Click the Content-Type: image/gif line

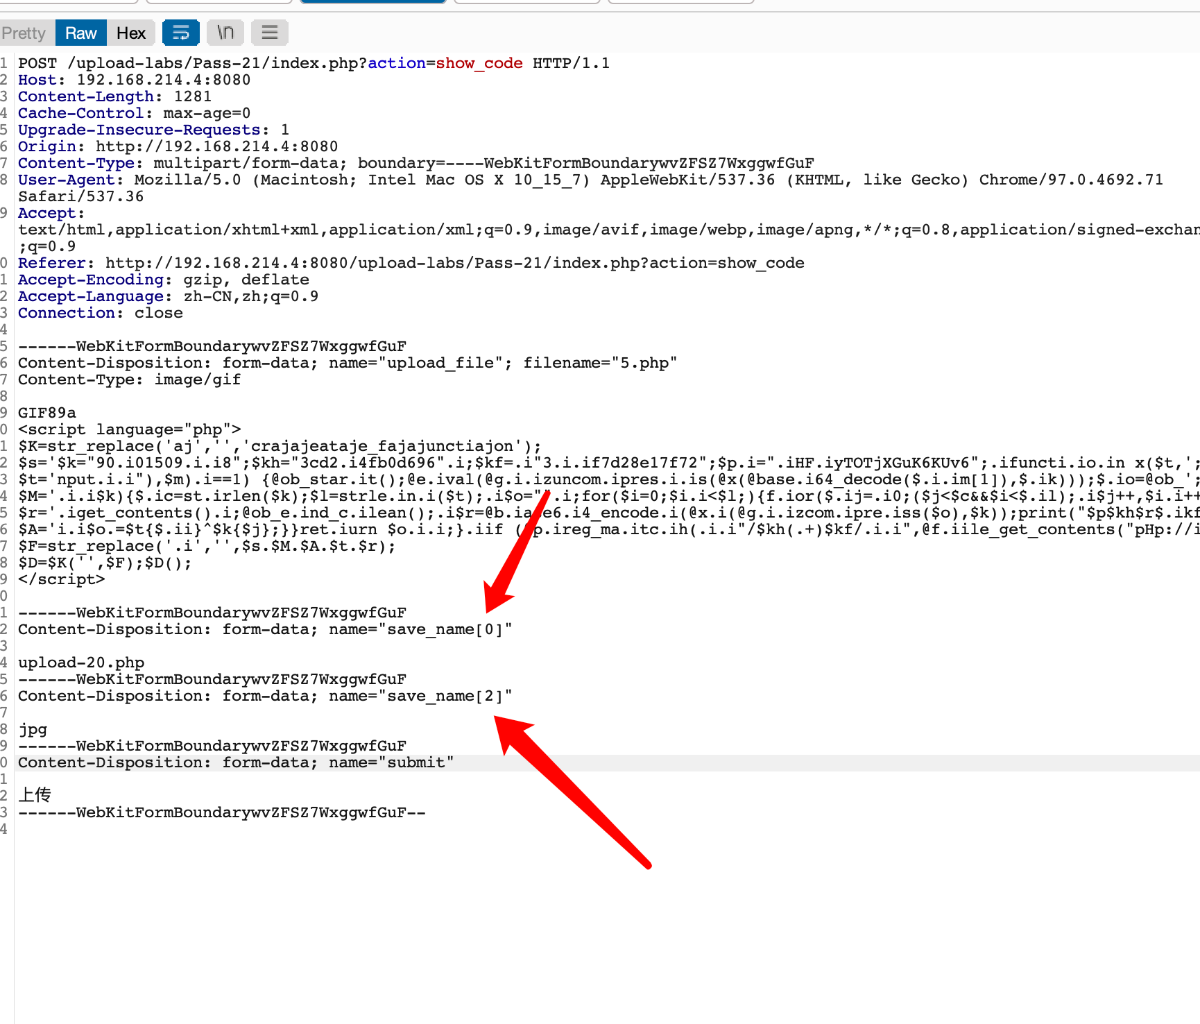(x=129, y=380)
